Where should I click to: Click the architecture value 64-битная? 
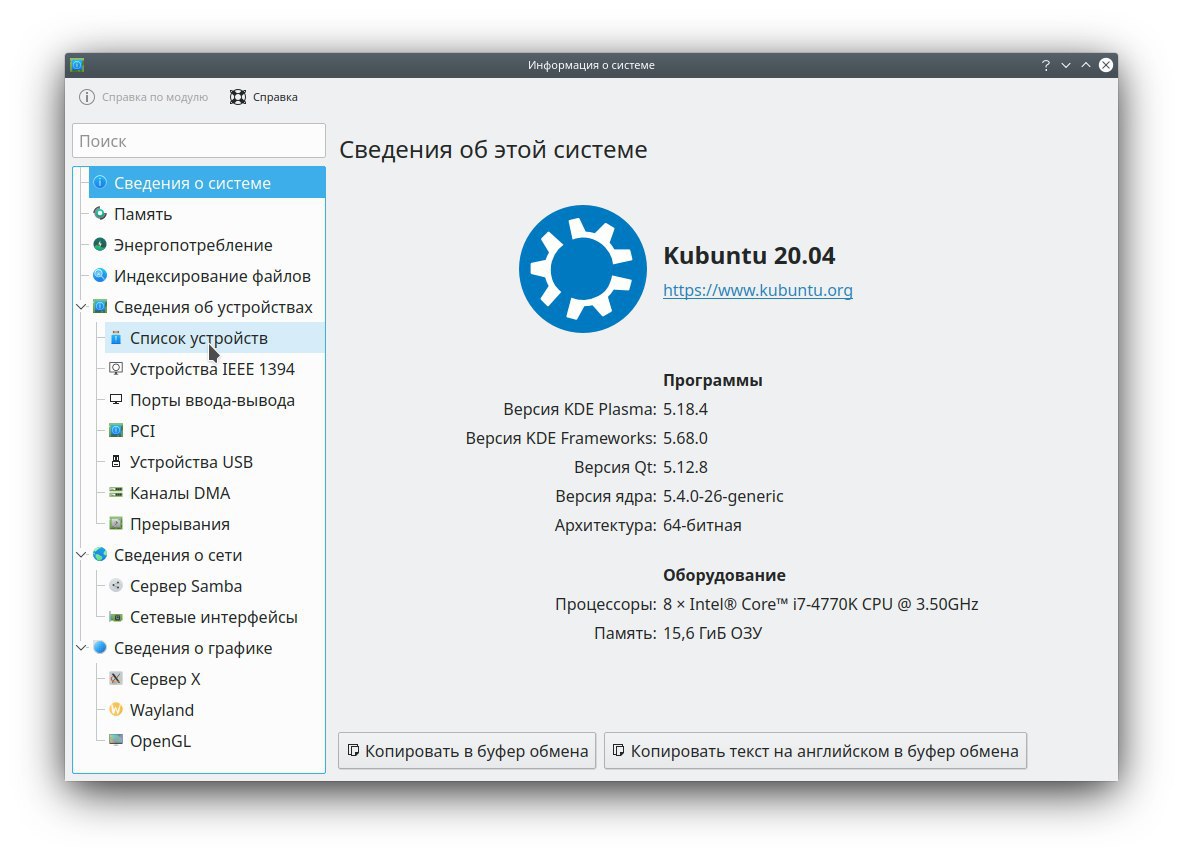(702, 524)
